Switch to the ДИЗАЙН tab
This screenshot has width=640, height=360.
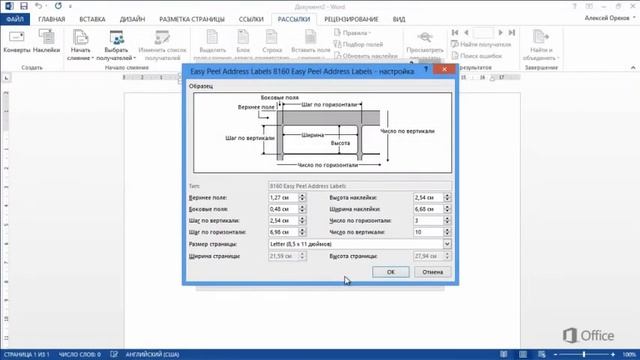[132, 19]
